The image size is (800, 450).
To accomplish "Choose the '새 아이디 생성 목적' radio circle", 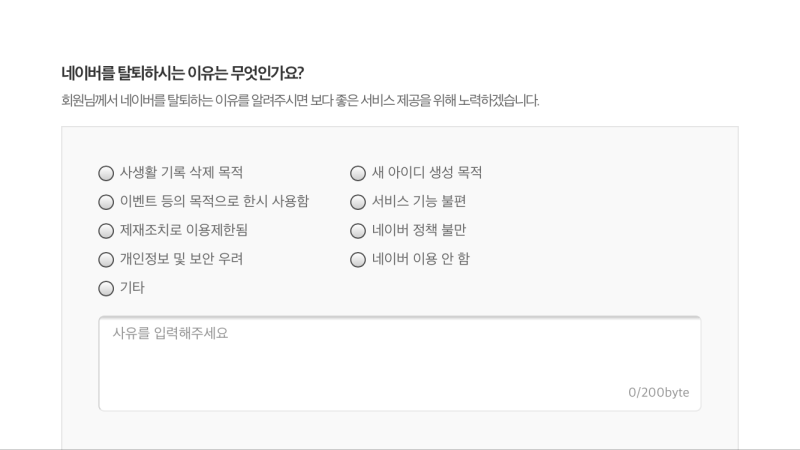I will (x=358, y=173).
